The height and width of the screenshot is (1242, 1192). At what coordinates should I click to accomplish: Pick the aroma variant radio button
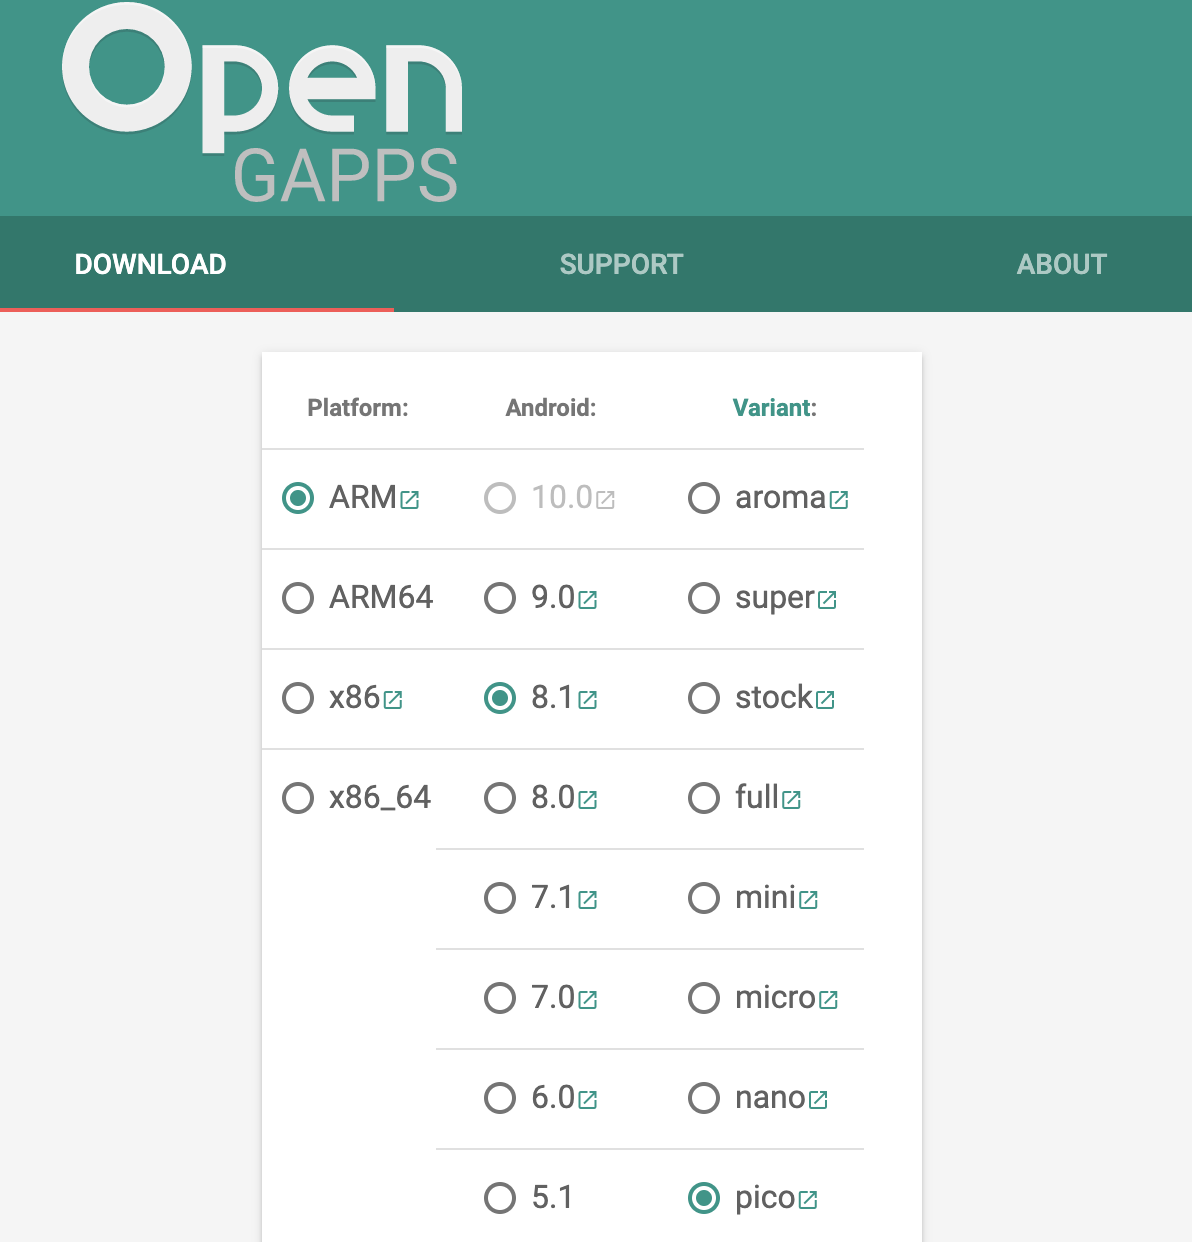pyautogui.click(x=704, y=498)
